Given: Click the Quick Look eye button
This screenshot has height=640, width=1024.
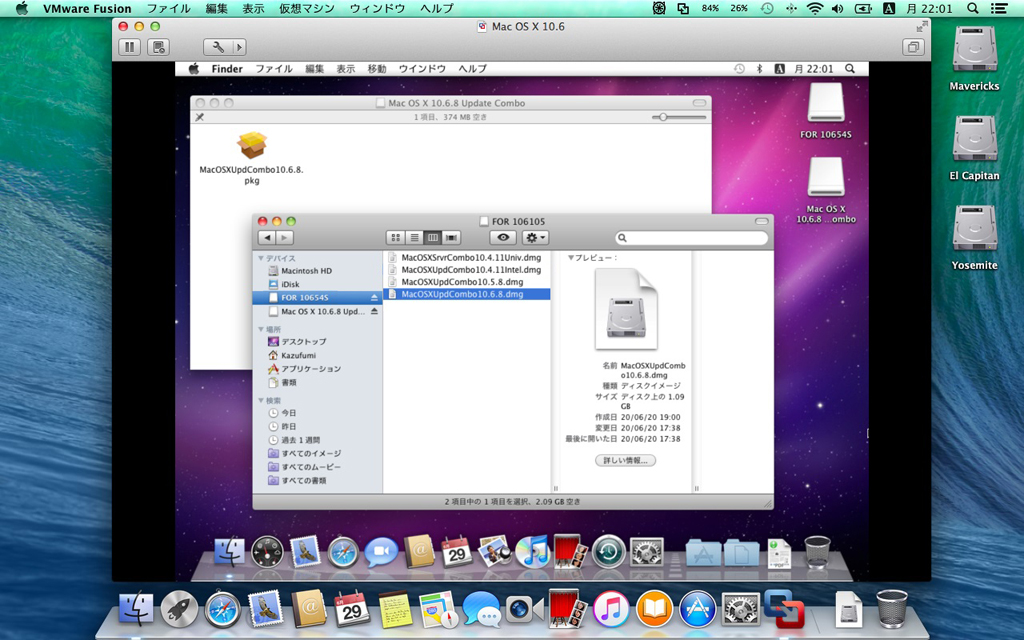Looking at the screenshot, I should click(503, 238).
